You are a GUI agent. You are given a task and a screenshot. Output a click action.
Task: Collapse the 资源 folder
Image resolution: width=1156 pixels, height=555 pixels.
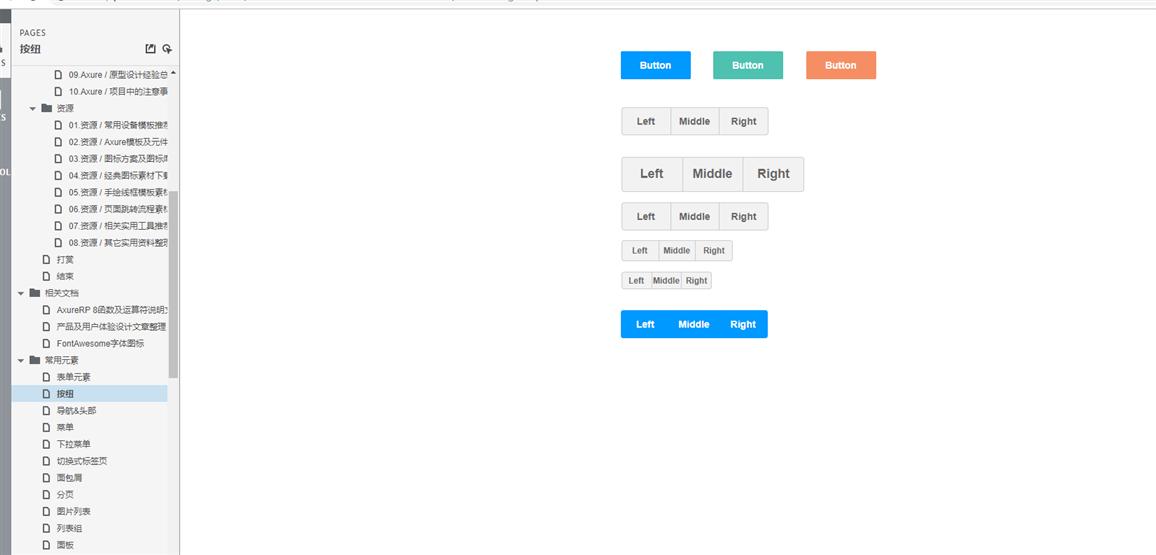tap(33, 108)
